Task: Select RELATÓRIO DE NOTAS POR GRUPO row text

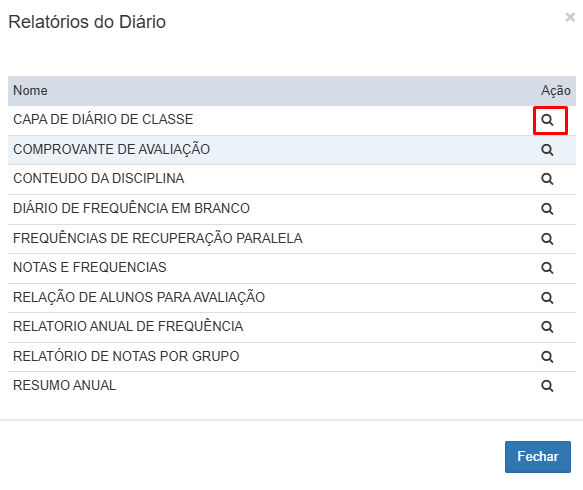Action: (126, 356)
